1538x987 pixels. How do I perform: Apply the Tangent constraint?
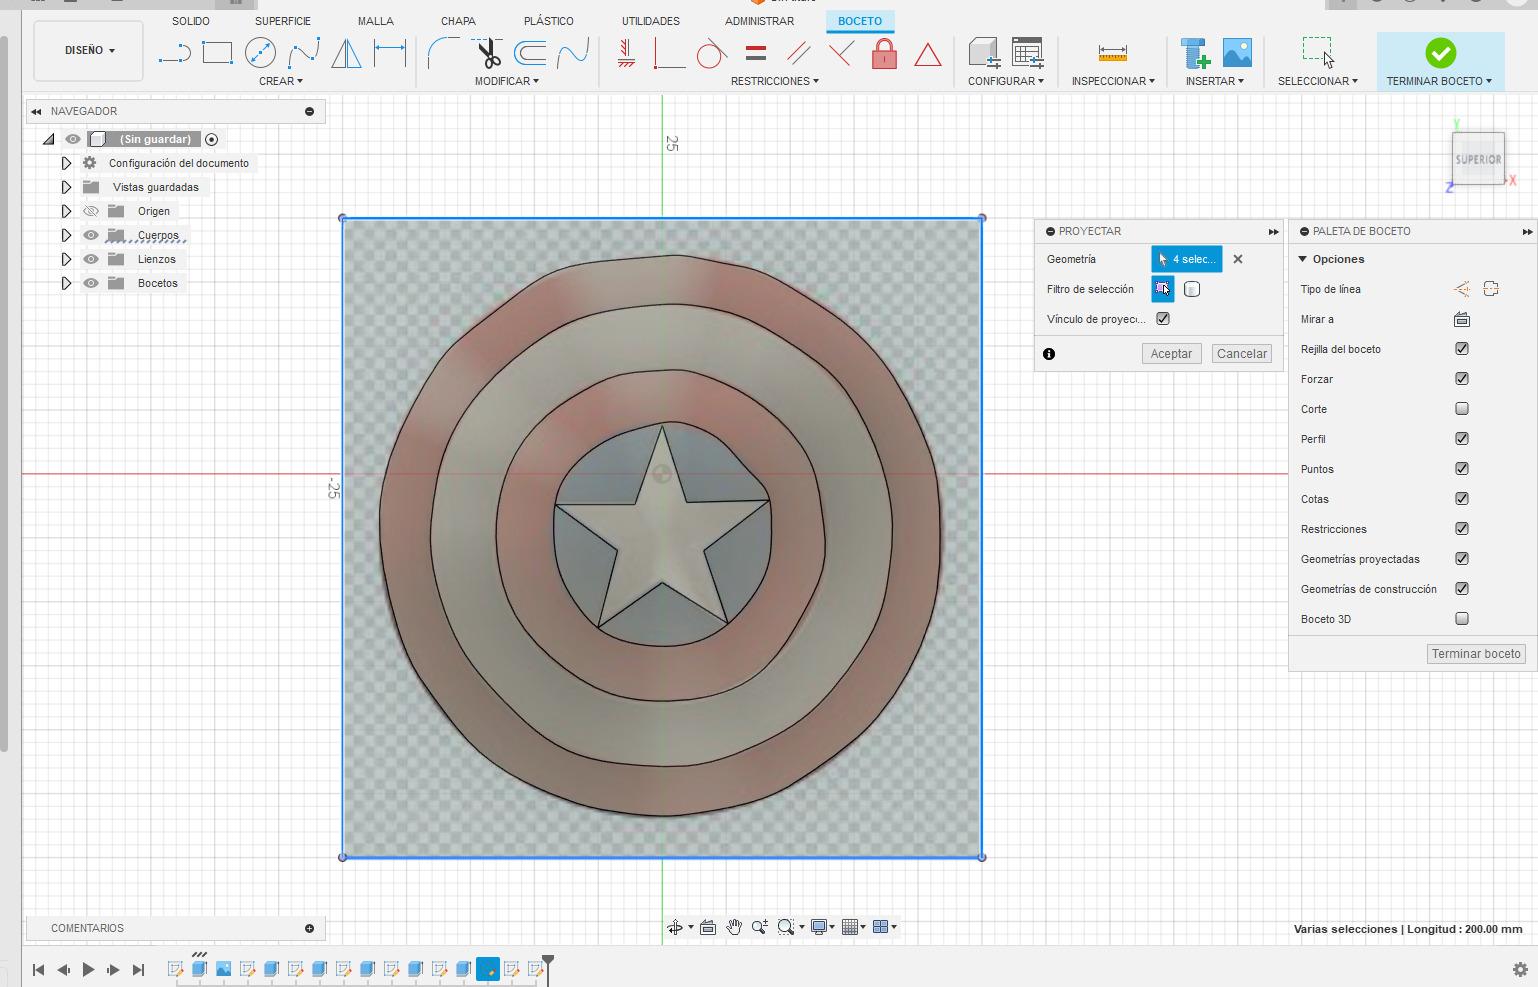click(x=711, y=53)
